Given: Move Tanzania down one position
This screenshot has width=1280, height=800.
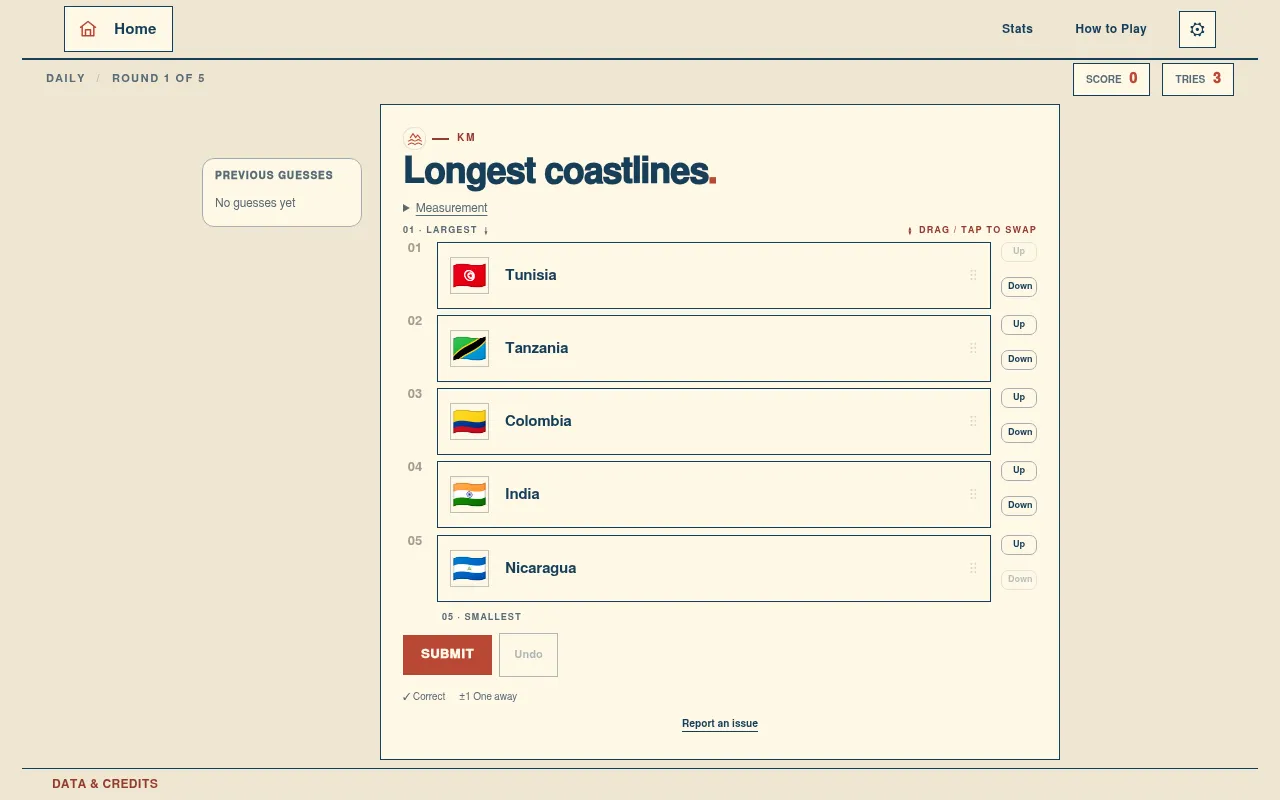Looking at the screenshot, I should (x=1019, y=360).
